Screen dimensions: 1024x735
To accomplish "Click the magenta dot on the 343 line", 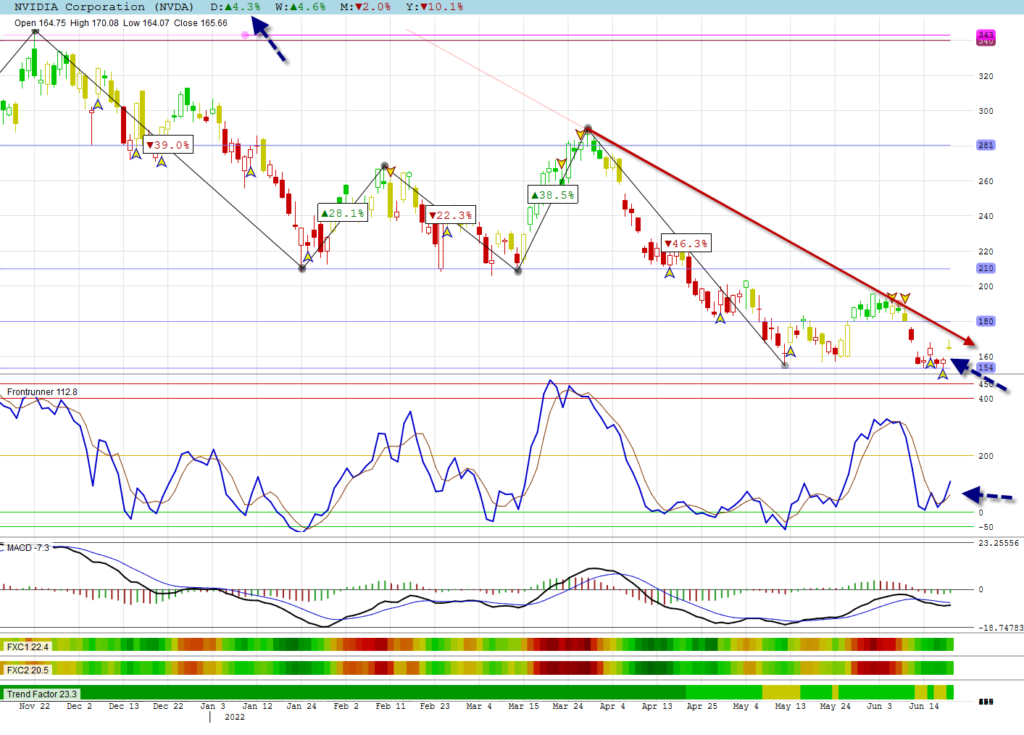I will [x=246, y=35].
